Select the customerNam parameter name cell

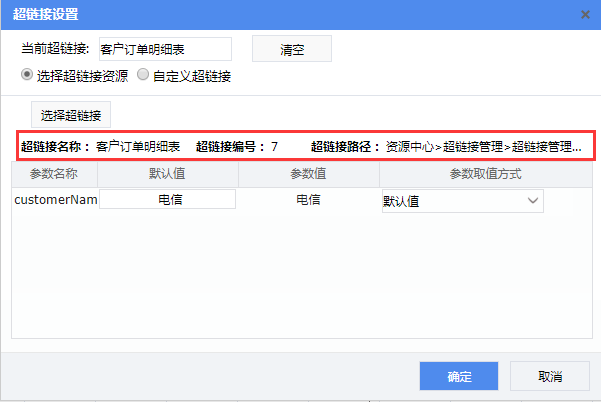pyautogui.click(x=55, y=200)
